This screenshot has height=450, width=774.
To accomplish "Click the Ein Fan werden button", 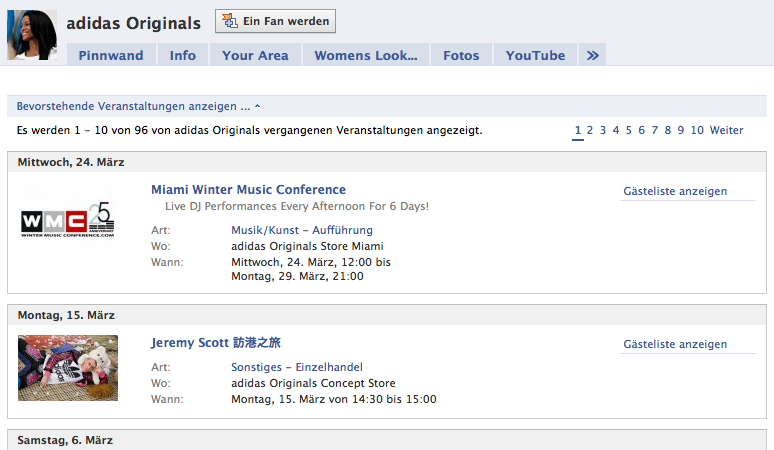I will coord(275,21).
